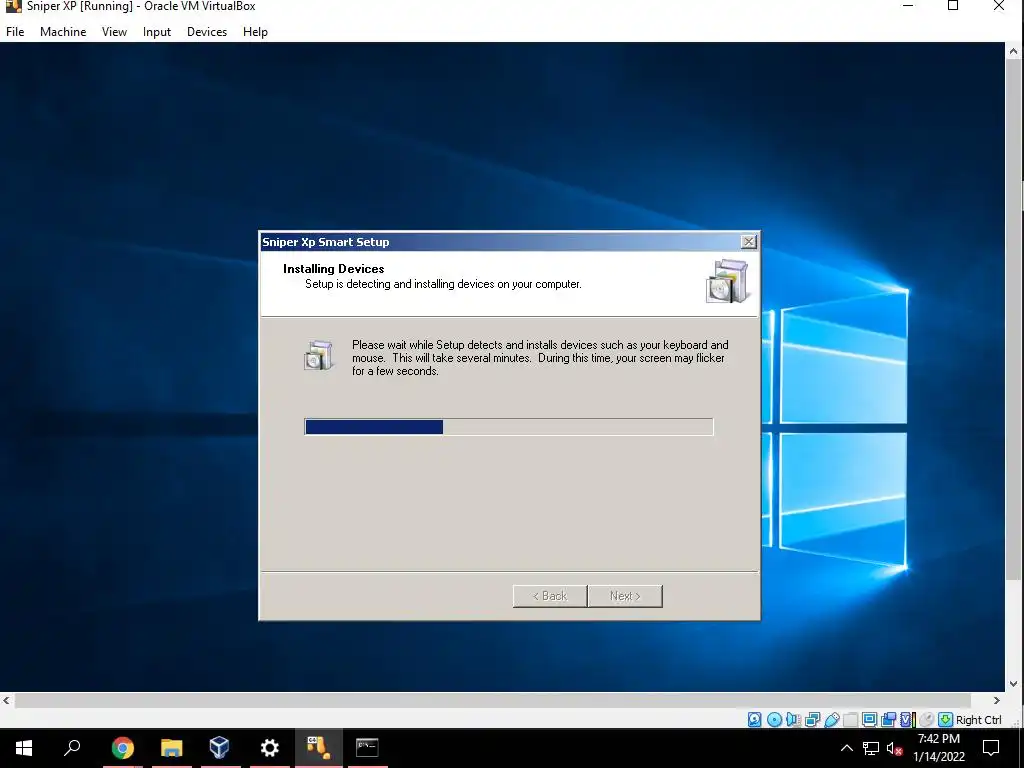Open the Help menu
The width and height of the screenshot is (1024, 768).
coord(255,31)
